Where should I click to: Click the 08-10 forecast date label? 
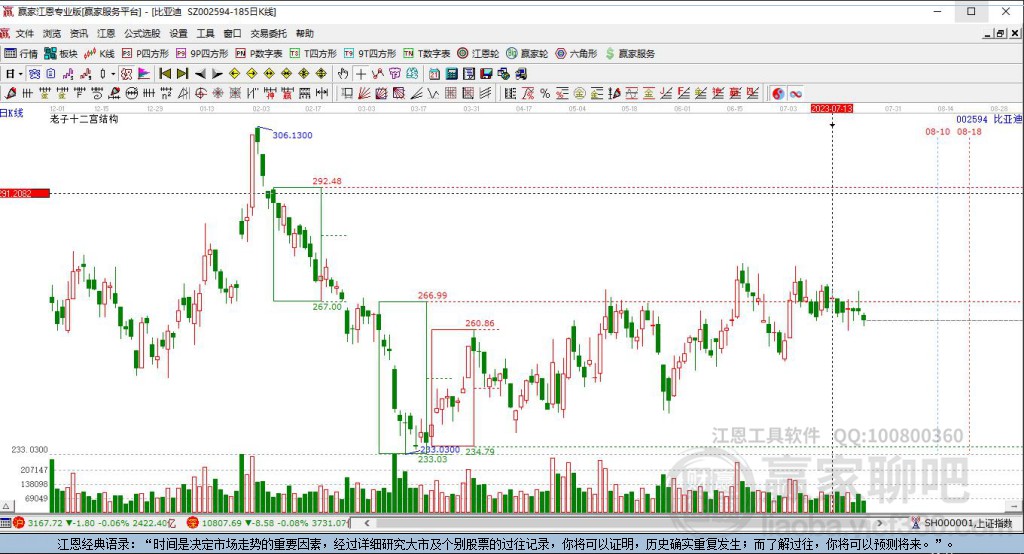coord(938,131)
